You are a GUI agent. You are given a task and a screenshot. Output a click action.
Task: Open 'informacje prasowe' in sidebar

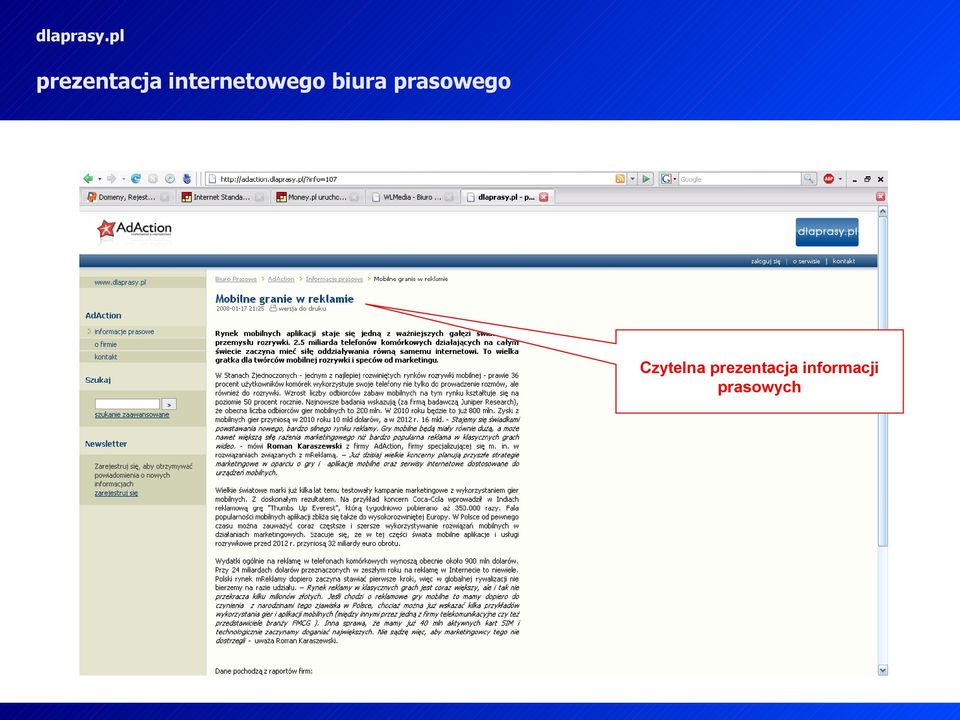(x=124, y=332)
